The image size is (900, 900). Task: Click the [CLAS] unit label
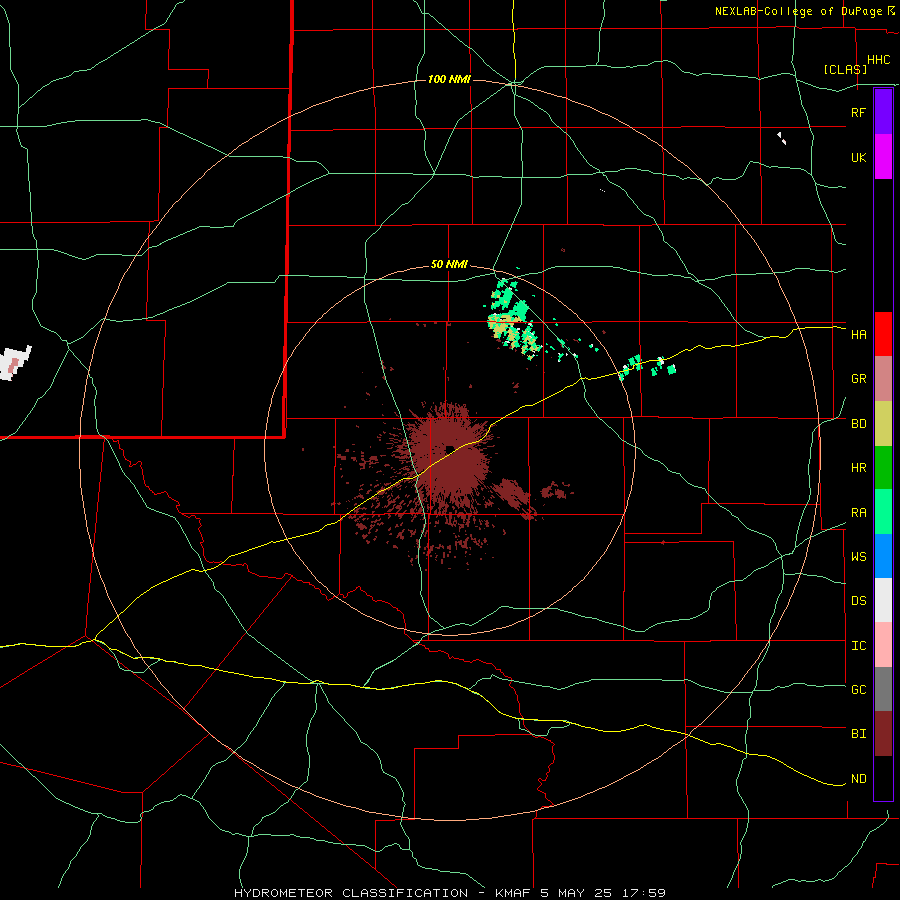tap(845, 69)
